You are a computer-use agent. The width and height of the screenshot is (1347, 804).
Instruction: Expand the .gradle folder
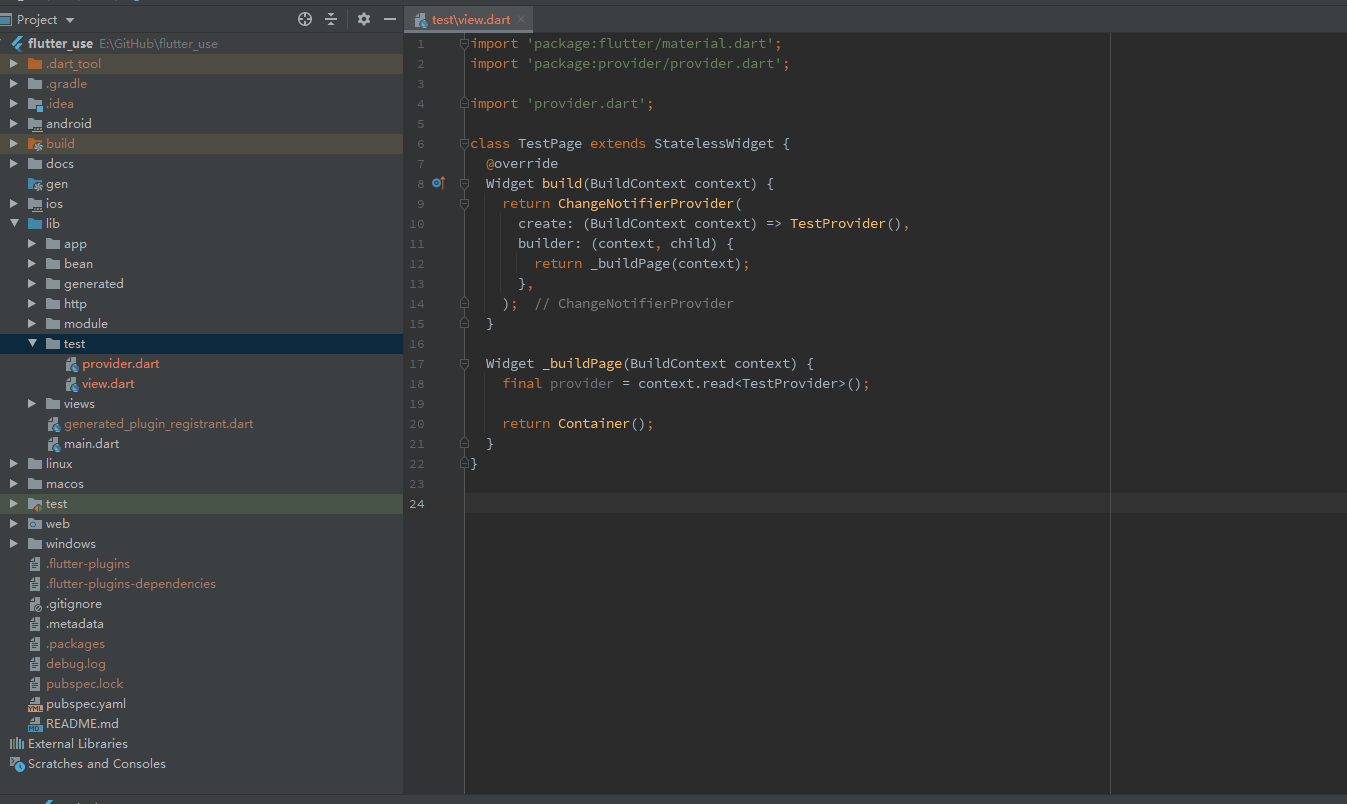(14, 84)
